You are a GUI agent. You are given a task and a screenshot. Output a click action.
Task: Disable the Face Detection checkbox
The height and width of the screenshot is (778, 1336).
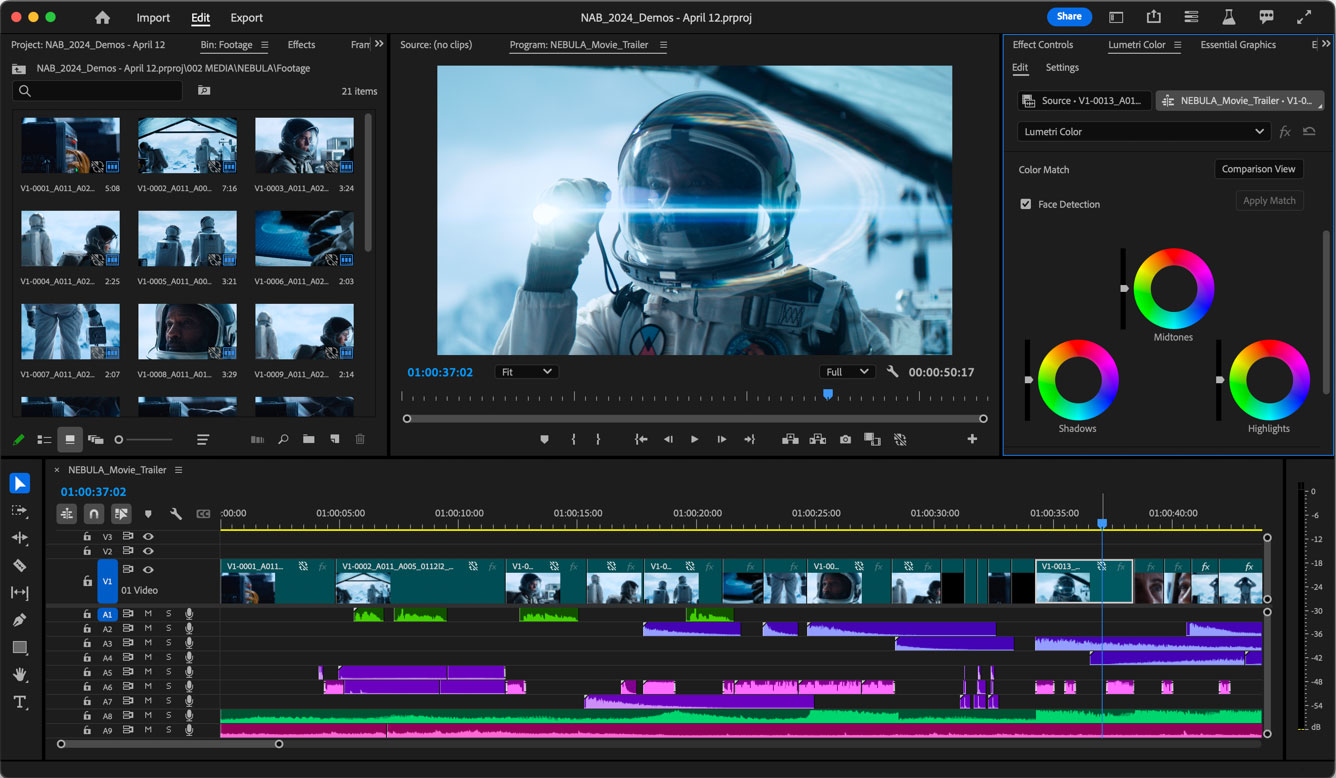[x=1025, y=204]
